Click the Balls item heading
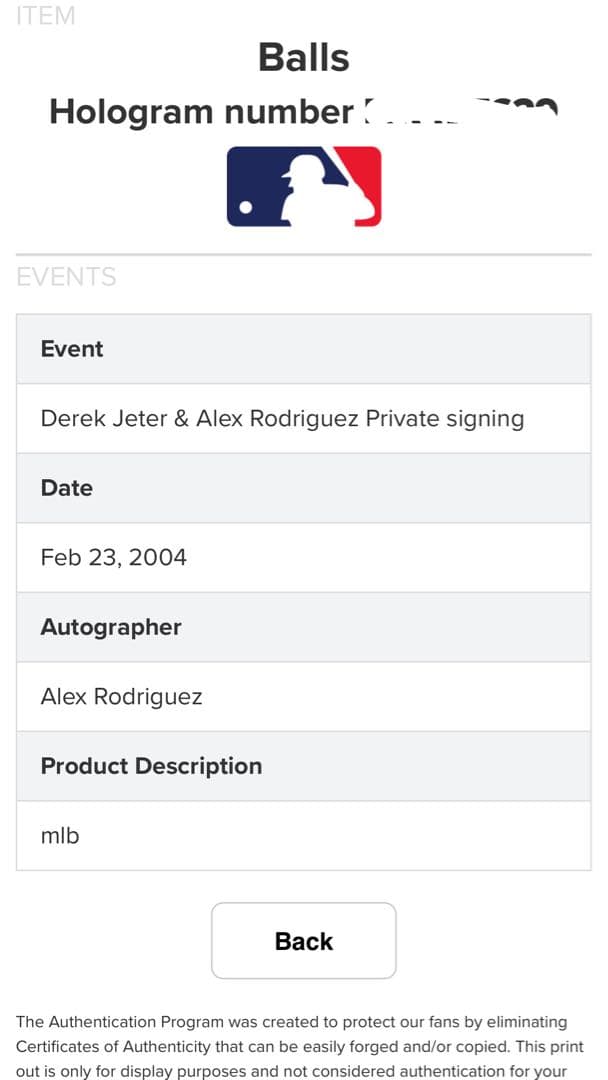The height and width of the screenshot is (1080, 608). click(x=304, y=57)
